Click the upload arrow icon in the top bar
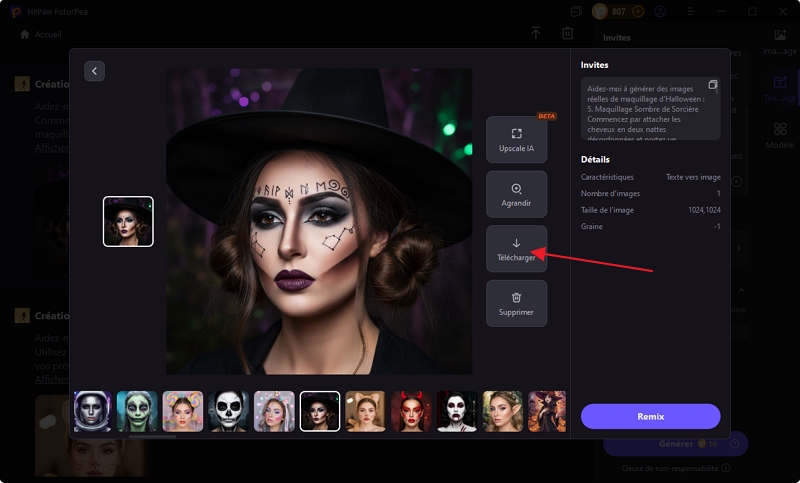Viewport: 800px width, 483px height. (x=536, y=34)
